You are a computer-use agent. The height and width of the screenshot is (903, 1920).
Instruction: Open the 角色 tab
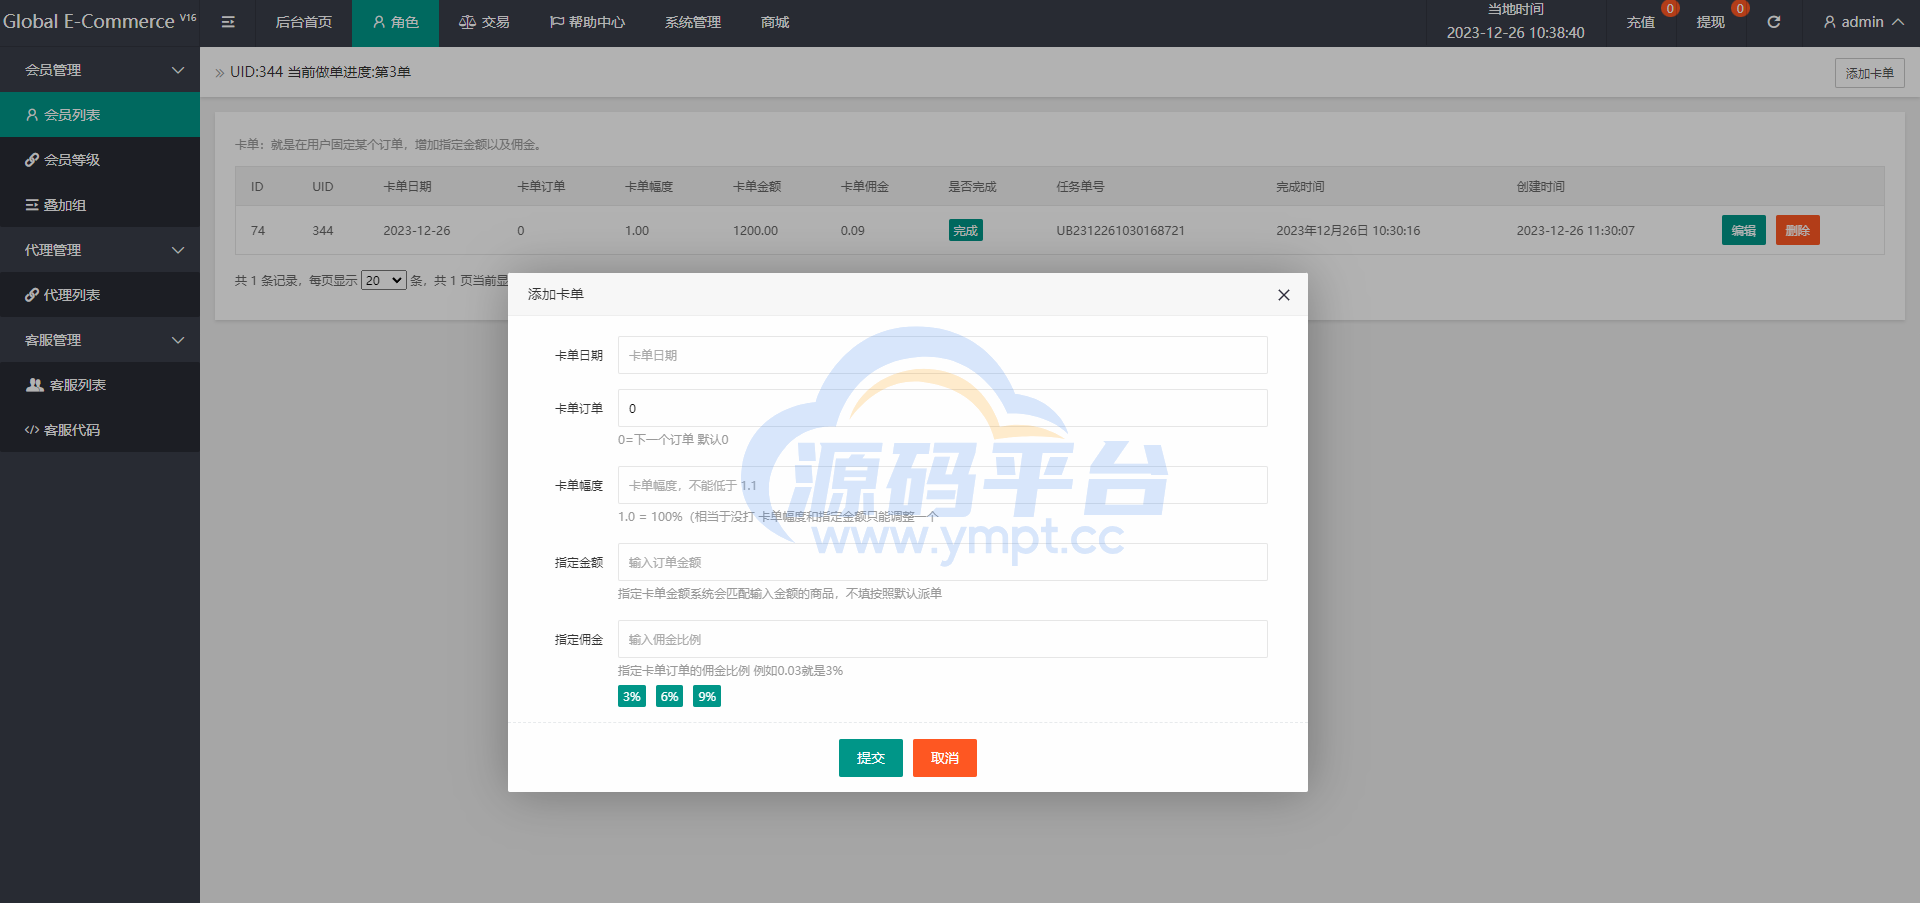(x=395, y=22)
